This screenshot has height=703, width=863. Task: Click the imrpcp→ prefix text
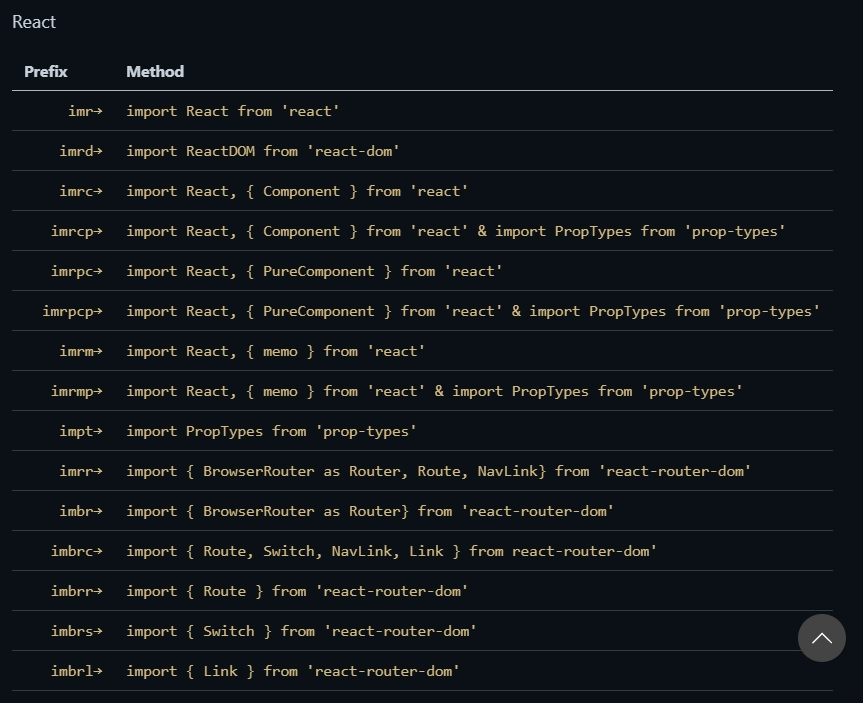[73, 312]
